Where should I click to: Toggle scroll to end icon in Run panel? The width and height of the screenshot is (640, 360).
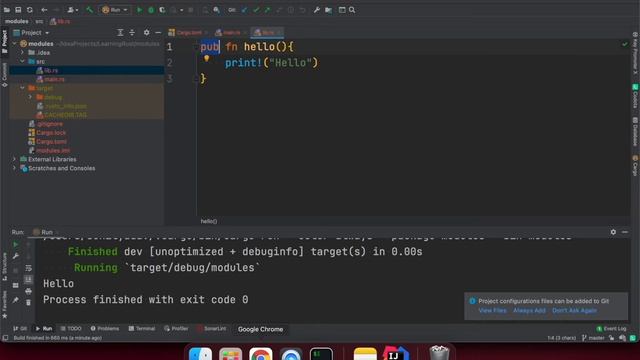[28, 280]
